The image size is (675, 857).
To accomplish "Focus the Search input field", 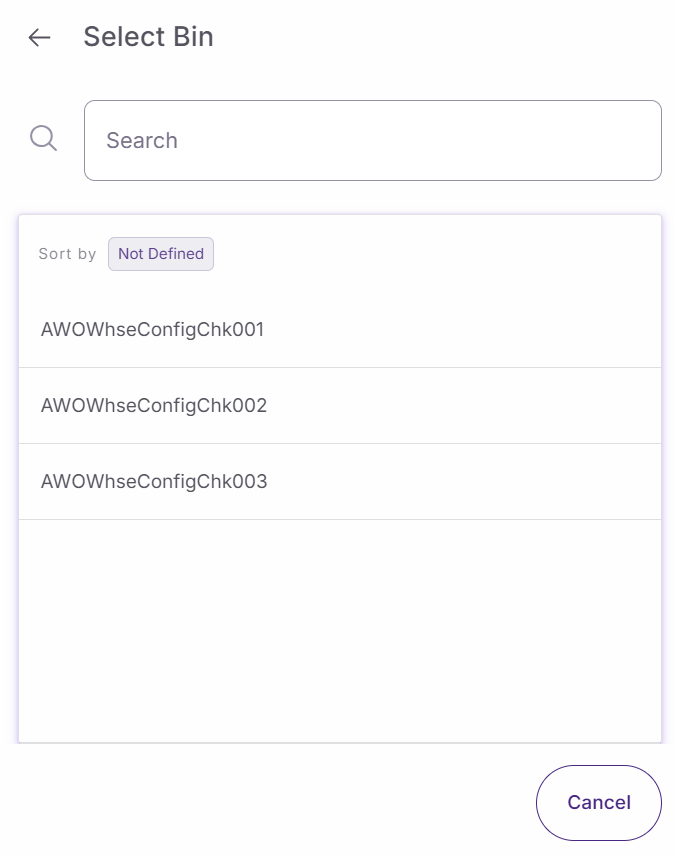I will 372,140.
